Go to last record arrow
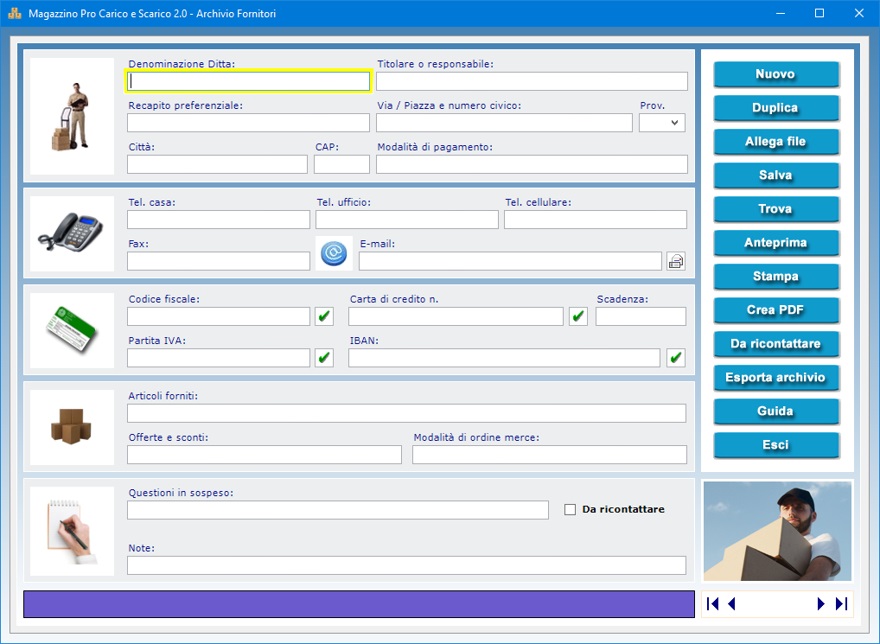The height and width of the screenshot is (644, 880). [x=841, y=604]
